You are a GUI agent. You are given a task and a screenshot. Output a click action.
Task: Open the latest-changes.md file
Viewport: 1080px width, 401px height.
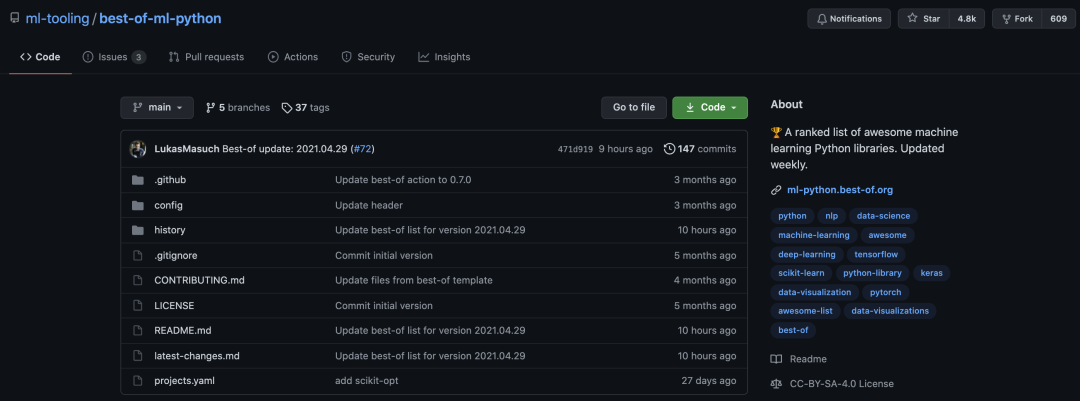pyautogui.click(x=197, y=356)
